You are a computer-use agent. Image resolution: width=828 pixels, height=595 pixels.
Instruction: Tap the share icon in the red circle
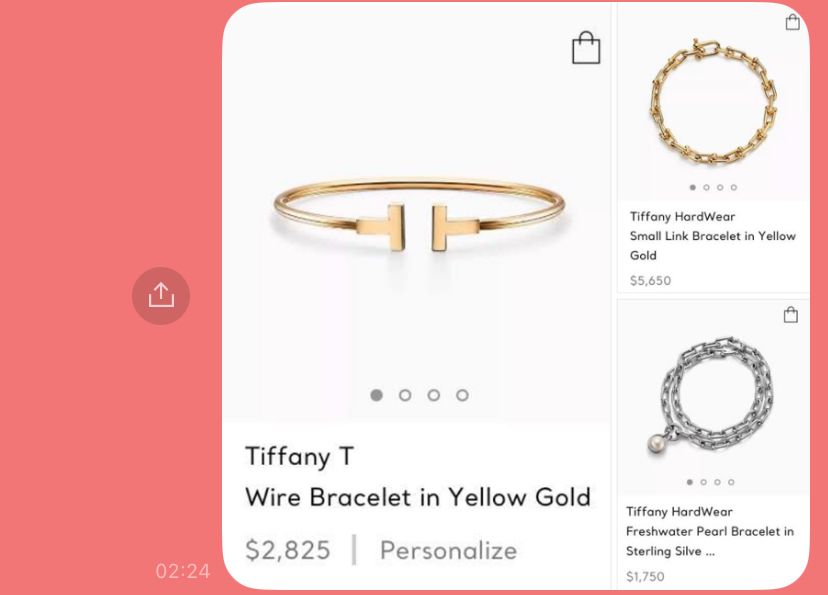tap(161, 295)
